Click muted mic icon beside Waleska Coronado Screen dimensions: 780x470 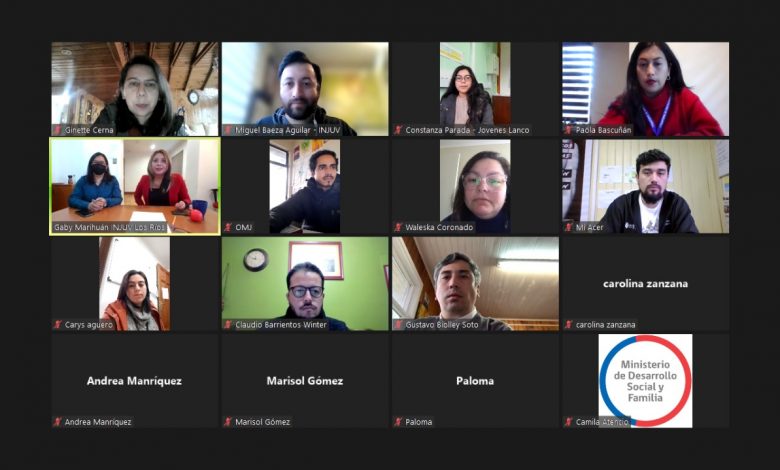click(x=398, y=227)
